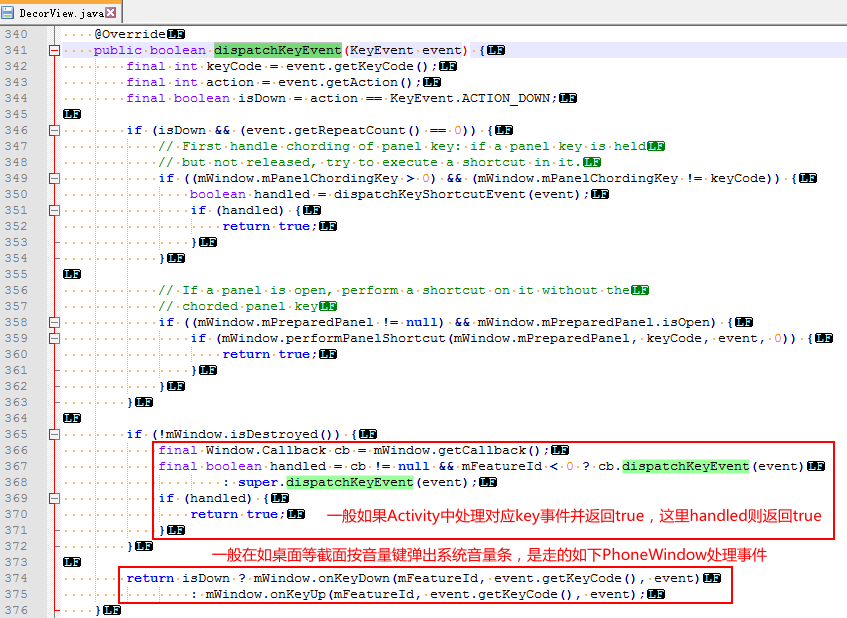Click KeyEvent.ACTION_DOWN on line 344
The image size is (847, 618).
pyautogui.click(x=470, y=98)
